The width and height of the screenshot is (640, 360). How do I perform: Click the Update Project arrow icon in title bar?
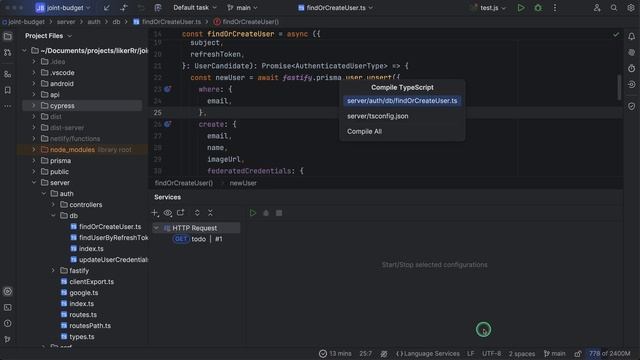coord(107,8)
